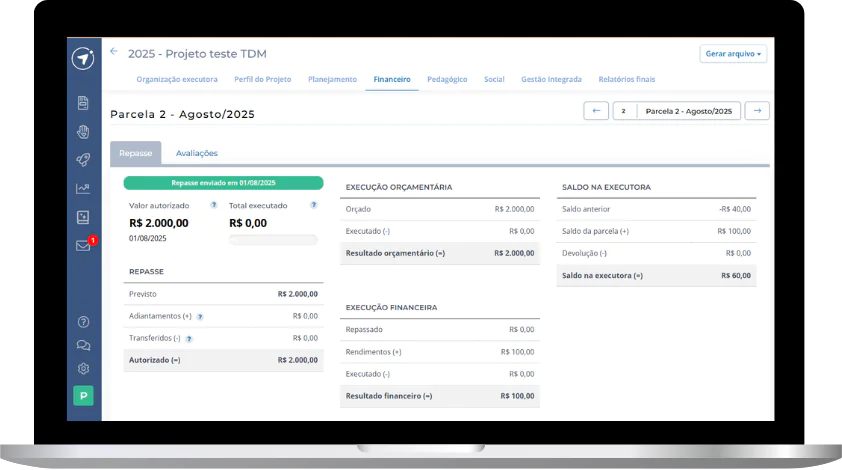Screen dimensions: 842x470
Task: Go back using the arrow beside project title
Action: pyautogui.click(x=114, y=52)
